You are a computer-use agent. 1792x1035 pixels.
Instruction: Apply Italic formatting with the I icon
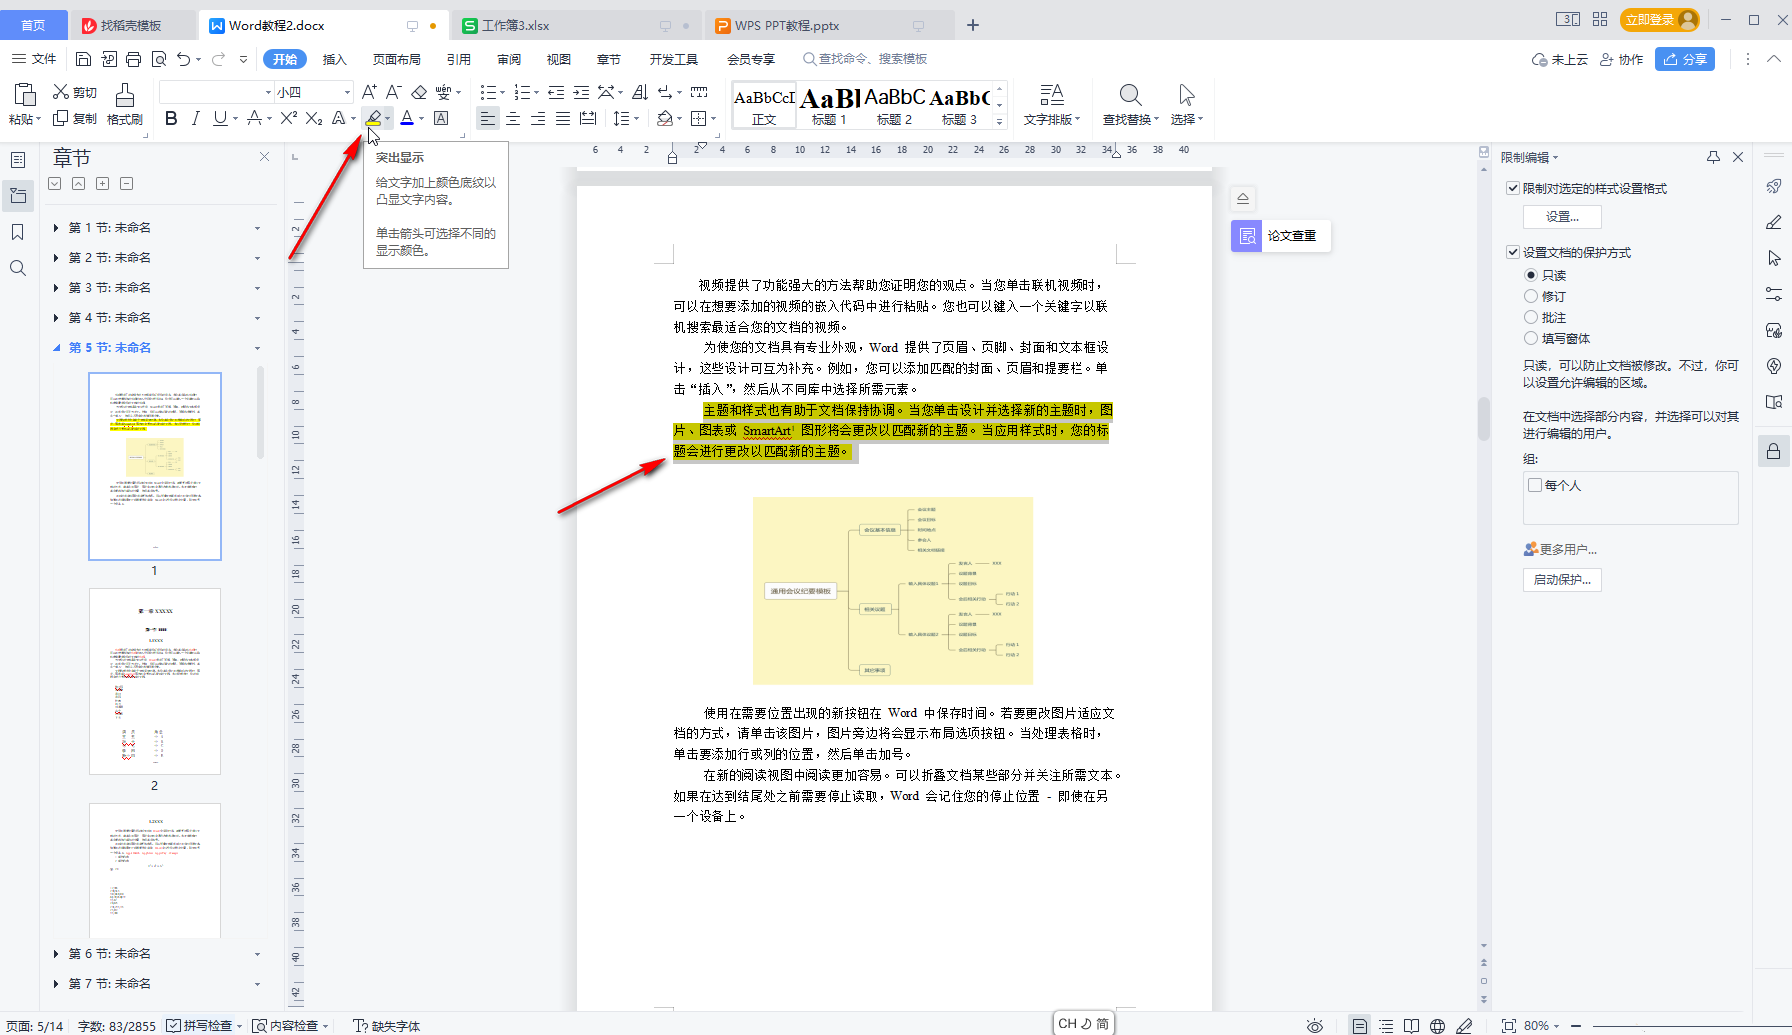coord(195,118)
